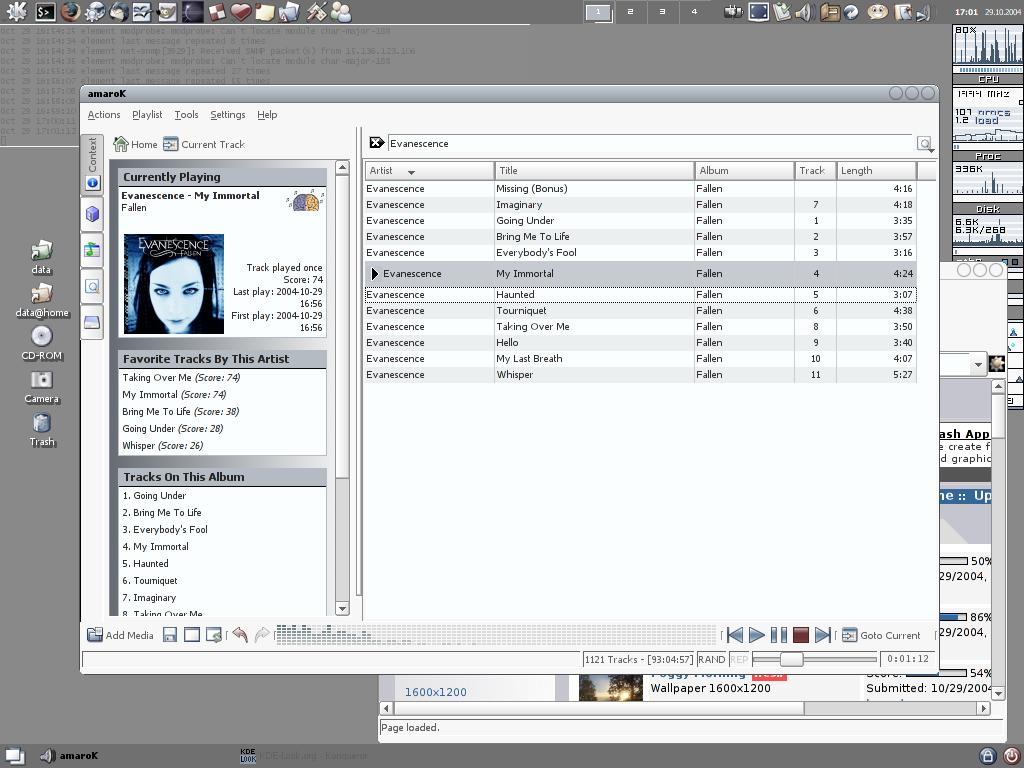Launch GIMP from the panel

tap(167, 11)
